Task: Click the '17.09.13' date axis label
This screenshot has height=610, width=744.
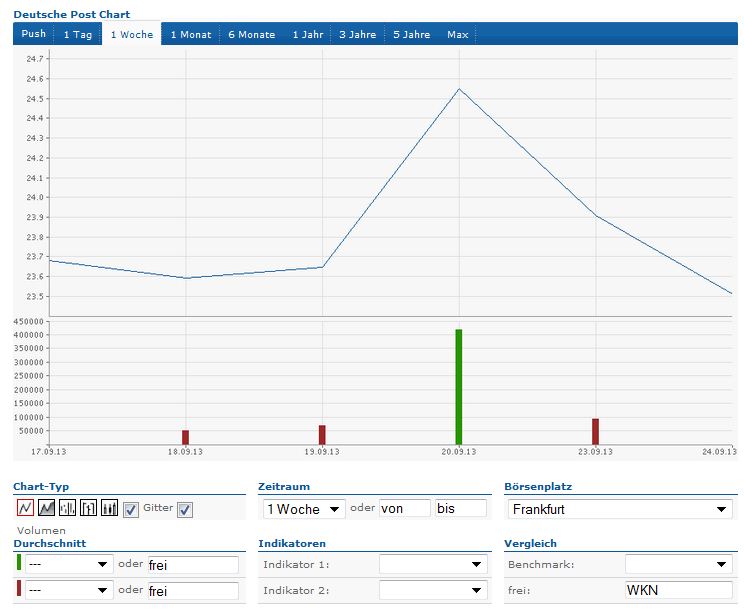Action: tap(49, 452)
